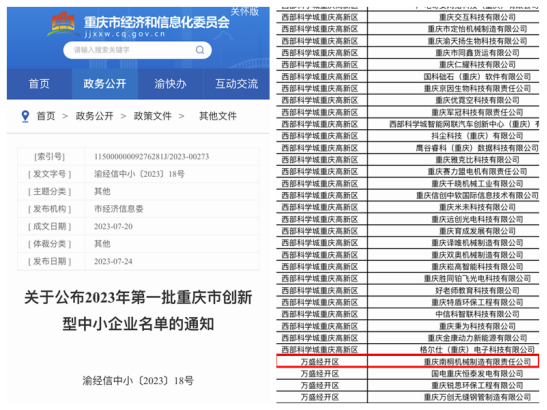Switch to 关怀版 accessibility mode

pos(245,12)
